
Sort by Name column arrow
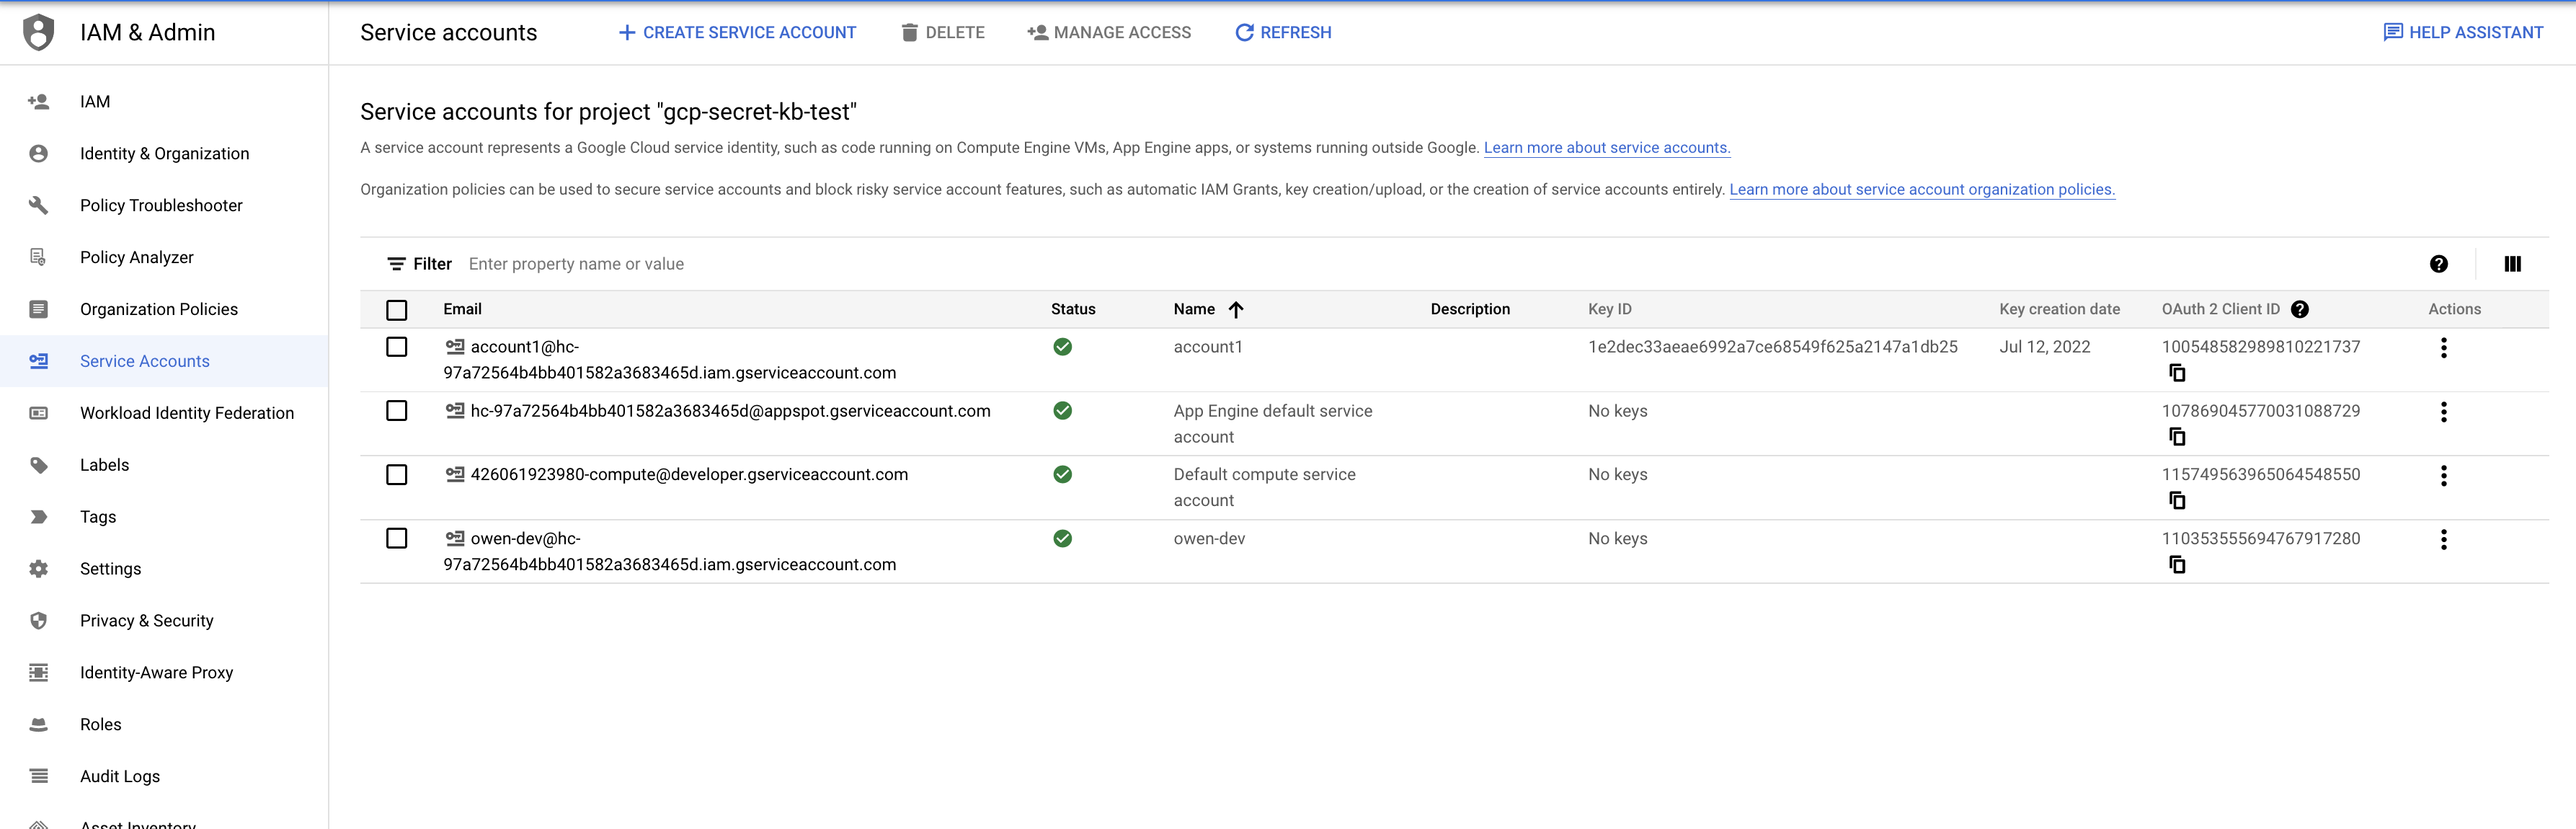point(1236,309)
